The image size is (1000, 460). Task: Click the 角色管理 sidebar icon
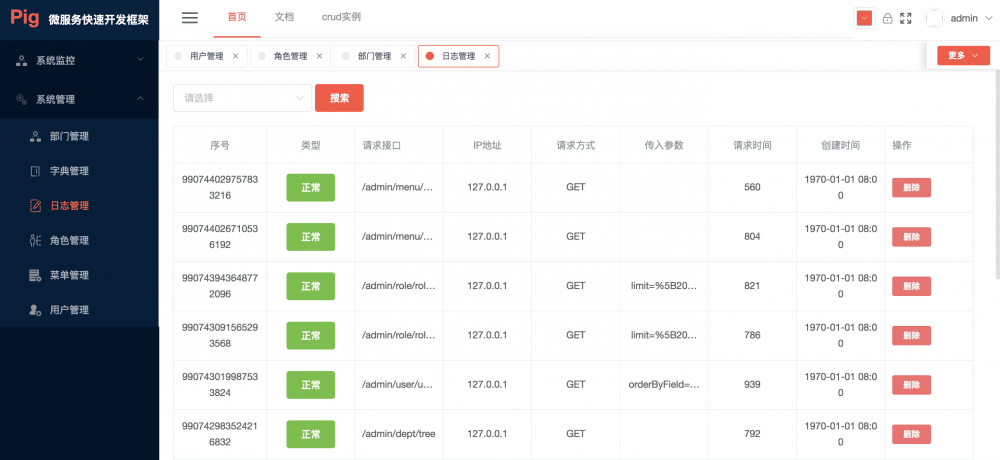pyautogui.click(x=35, y=241)
